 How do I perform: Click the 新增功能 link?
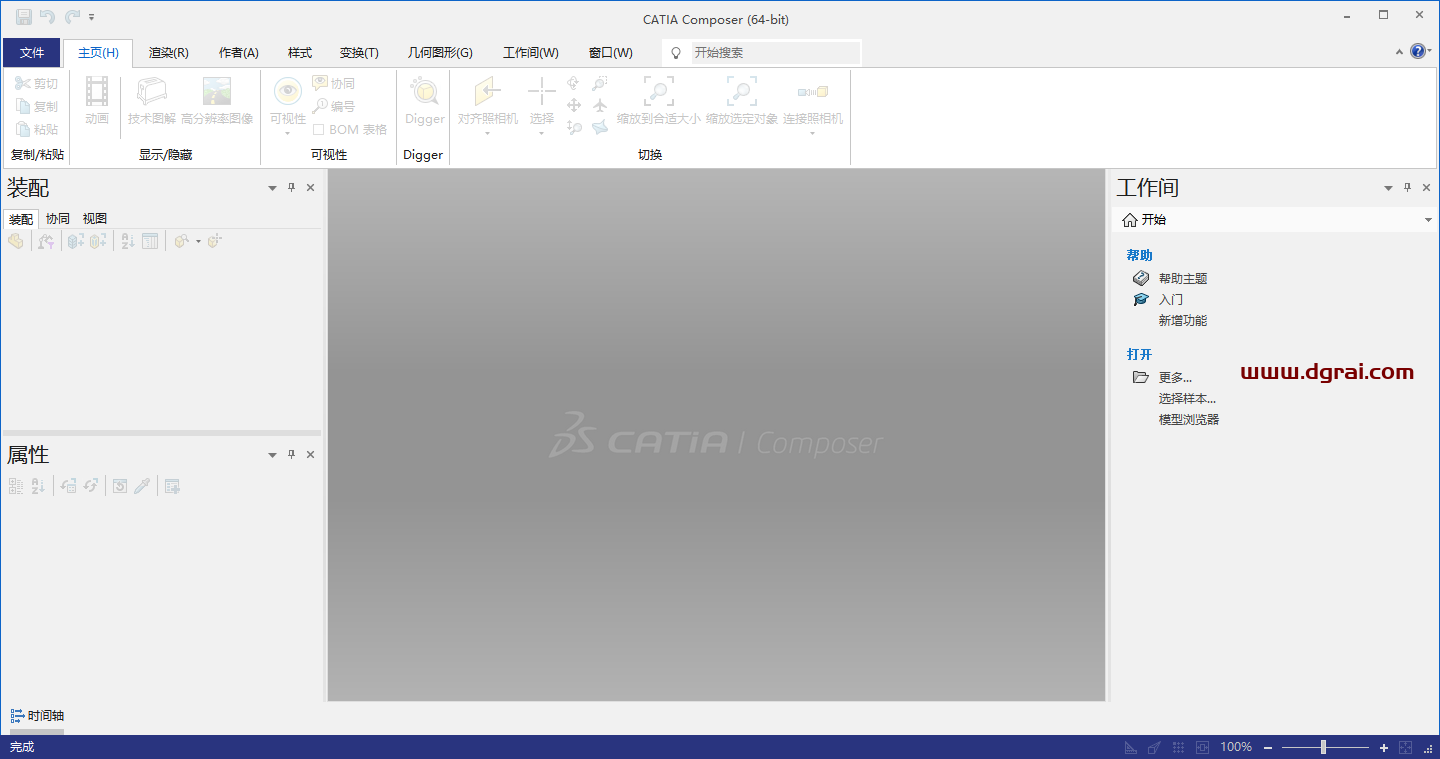tap(1183, 320)
